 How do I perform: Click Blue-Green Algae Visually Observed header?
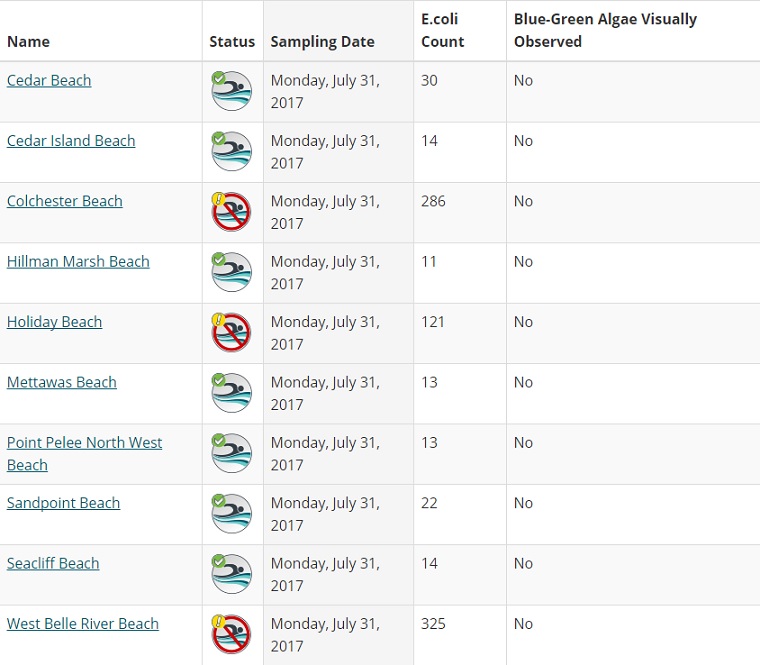click(605, 30)
